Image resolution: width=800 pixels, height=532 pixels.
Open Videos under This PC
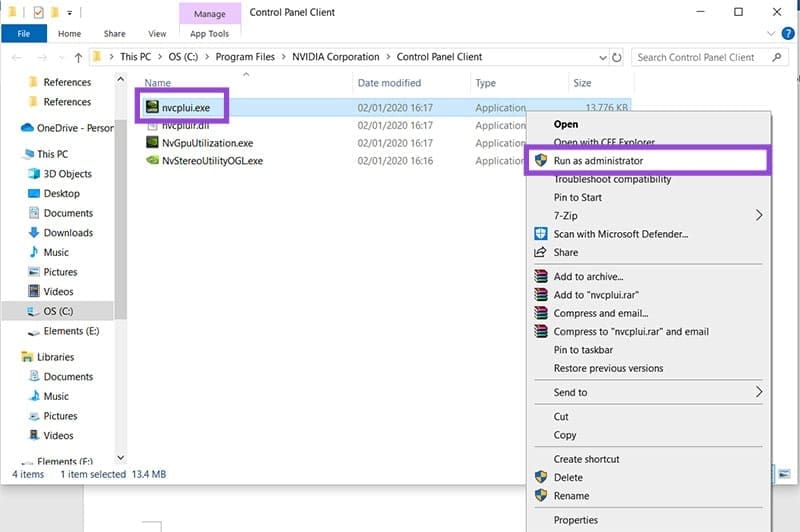pos(51,292)
